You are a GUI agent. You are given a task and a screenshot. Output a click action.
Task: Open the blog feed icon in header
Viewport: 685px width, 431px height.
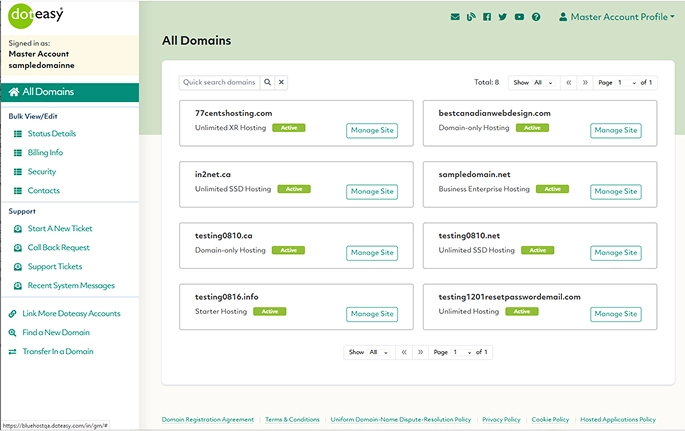(471, 17)
